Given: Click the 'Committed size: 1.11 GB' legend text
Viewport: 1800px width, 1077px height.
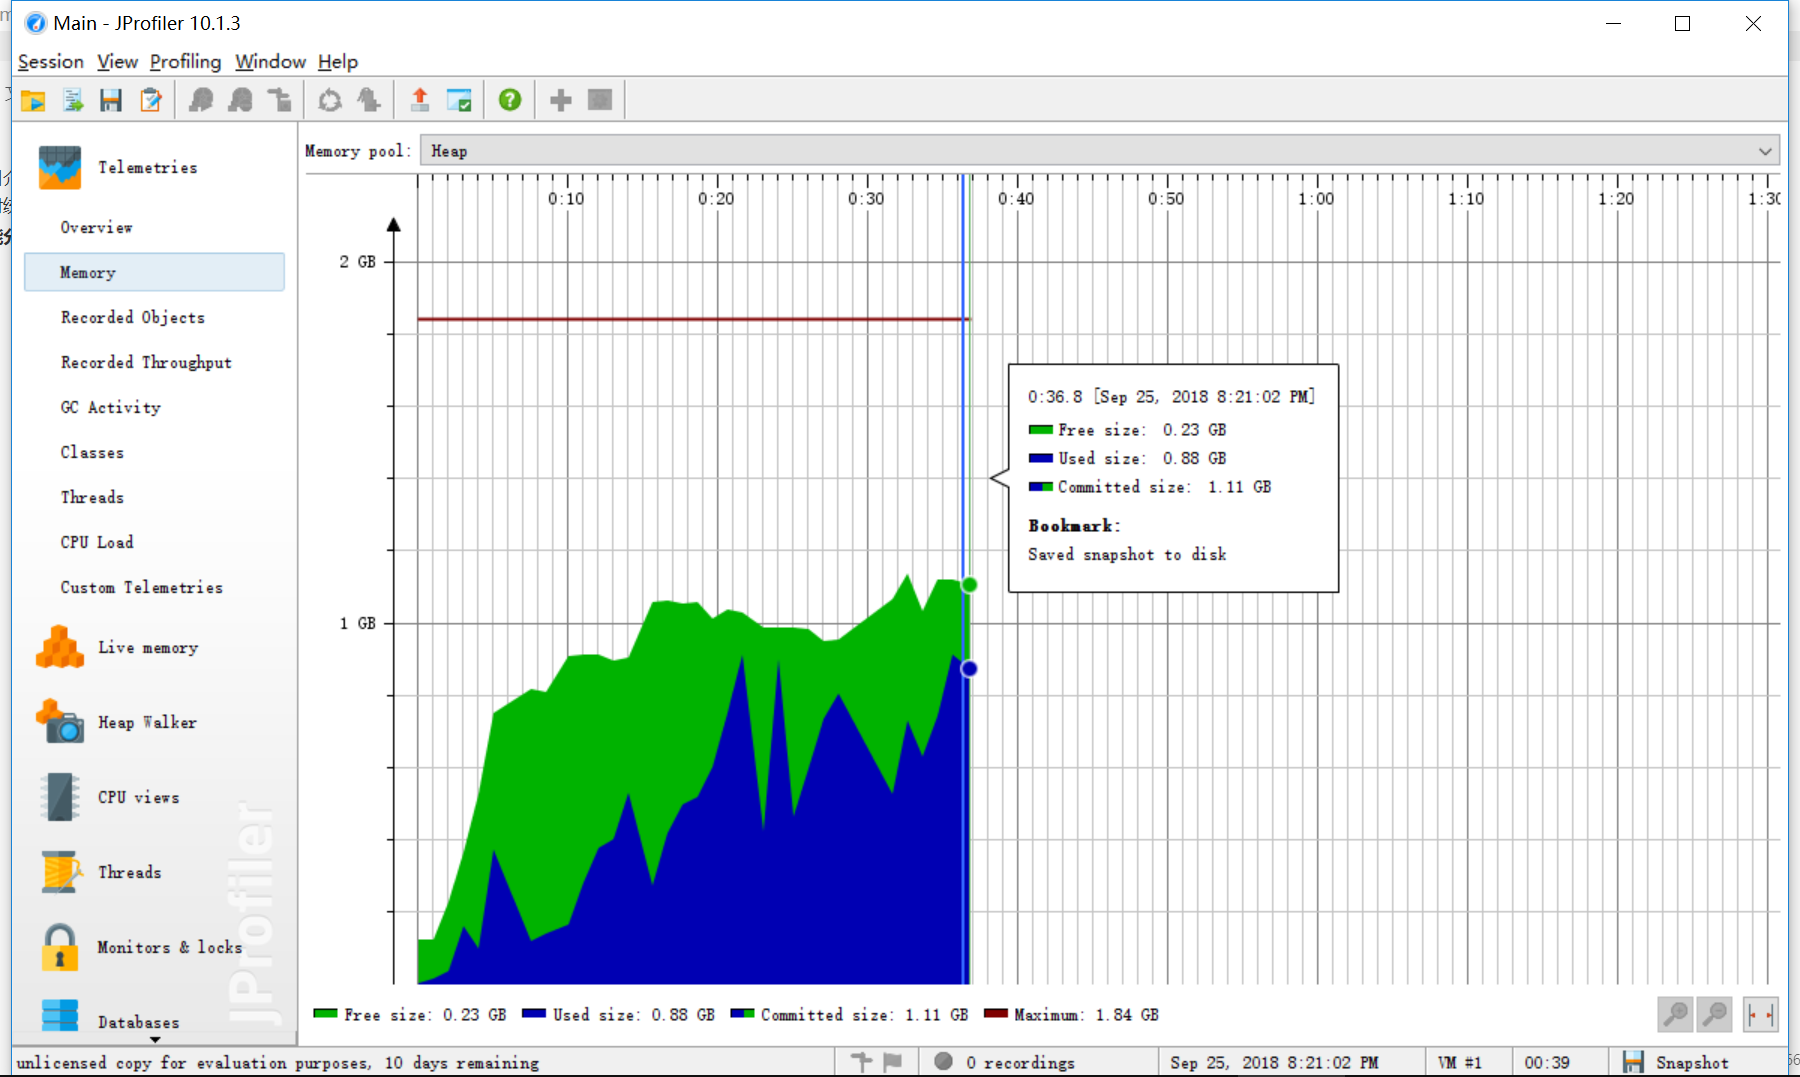Looking at the screenshot, I should coord(864,1014).
